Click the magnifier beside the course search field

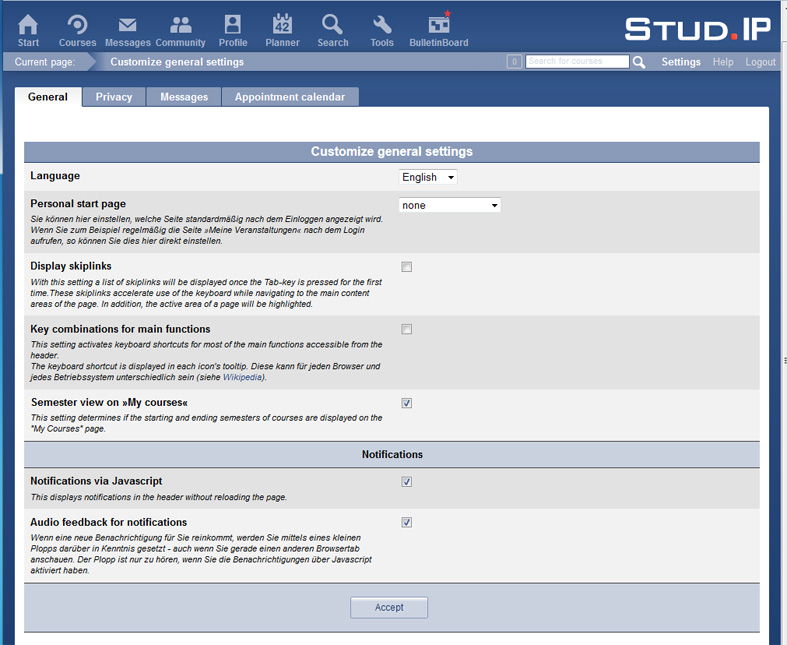point(639,62)
